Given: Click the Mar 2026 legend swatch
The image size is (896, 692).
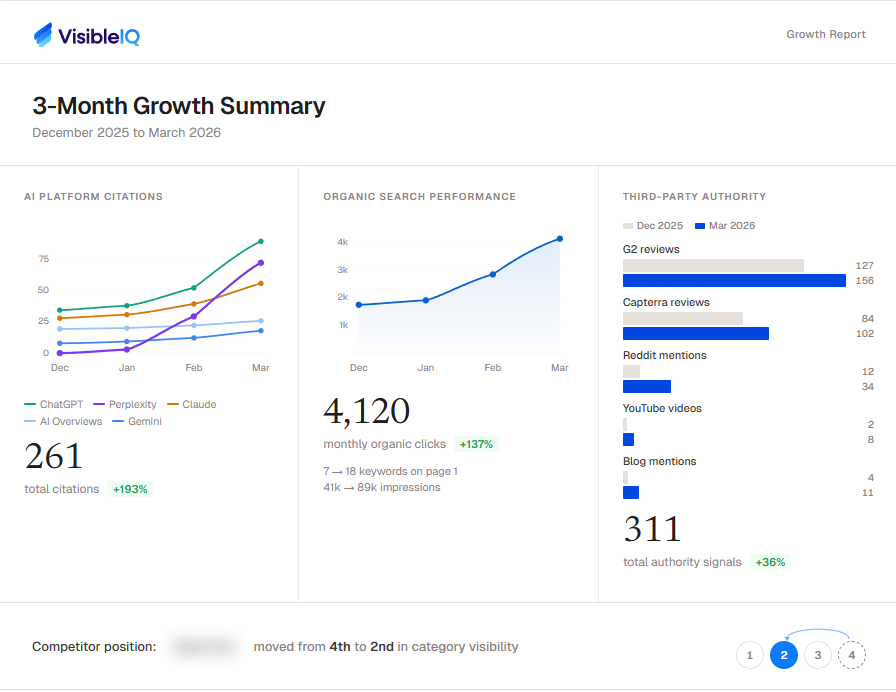Looking at the screenshot, I should point(699,226).
